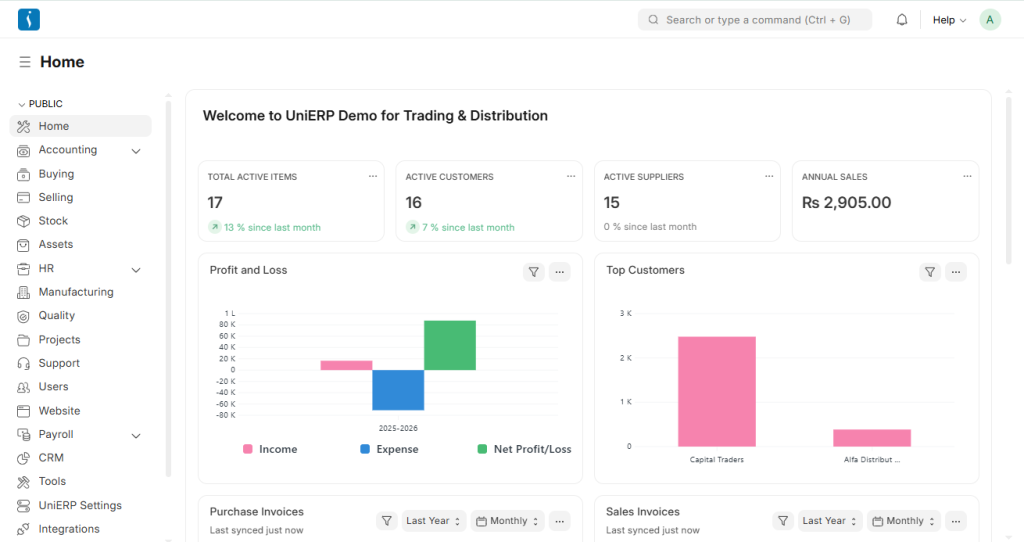
Task: Click the Users people icon
Action: coord(24,387)
